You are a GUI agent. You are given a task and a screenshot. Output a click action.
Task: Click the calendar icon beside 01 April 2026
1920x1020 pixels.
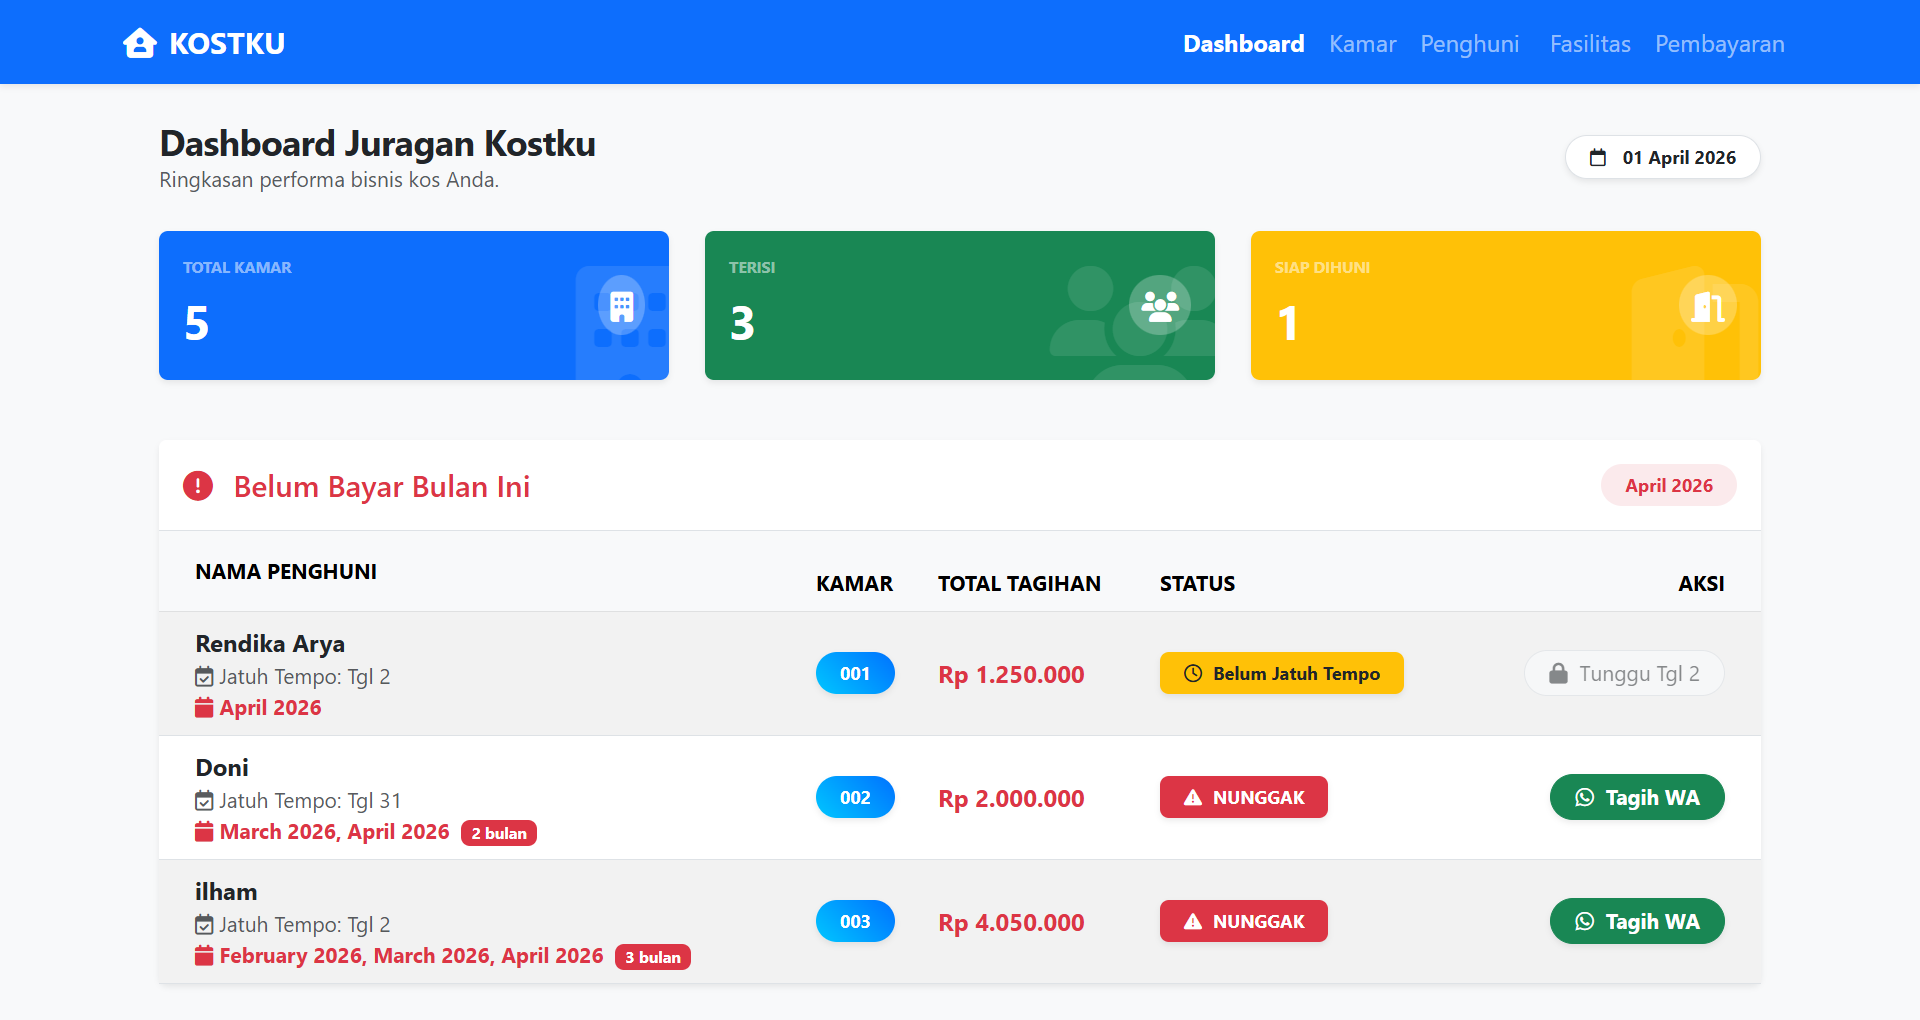[1598, 158]
